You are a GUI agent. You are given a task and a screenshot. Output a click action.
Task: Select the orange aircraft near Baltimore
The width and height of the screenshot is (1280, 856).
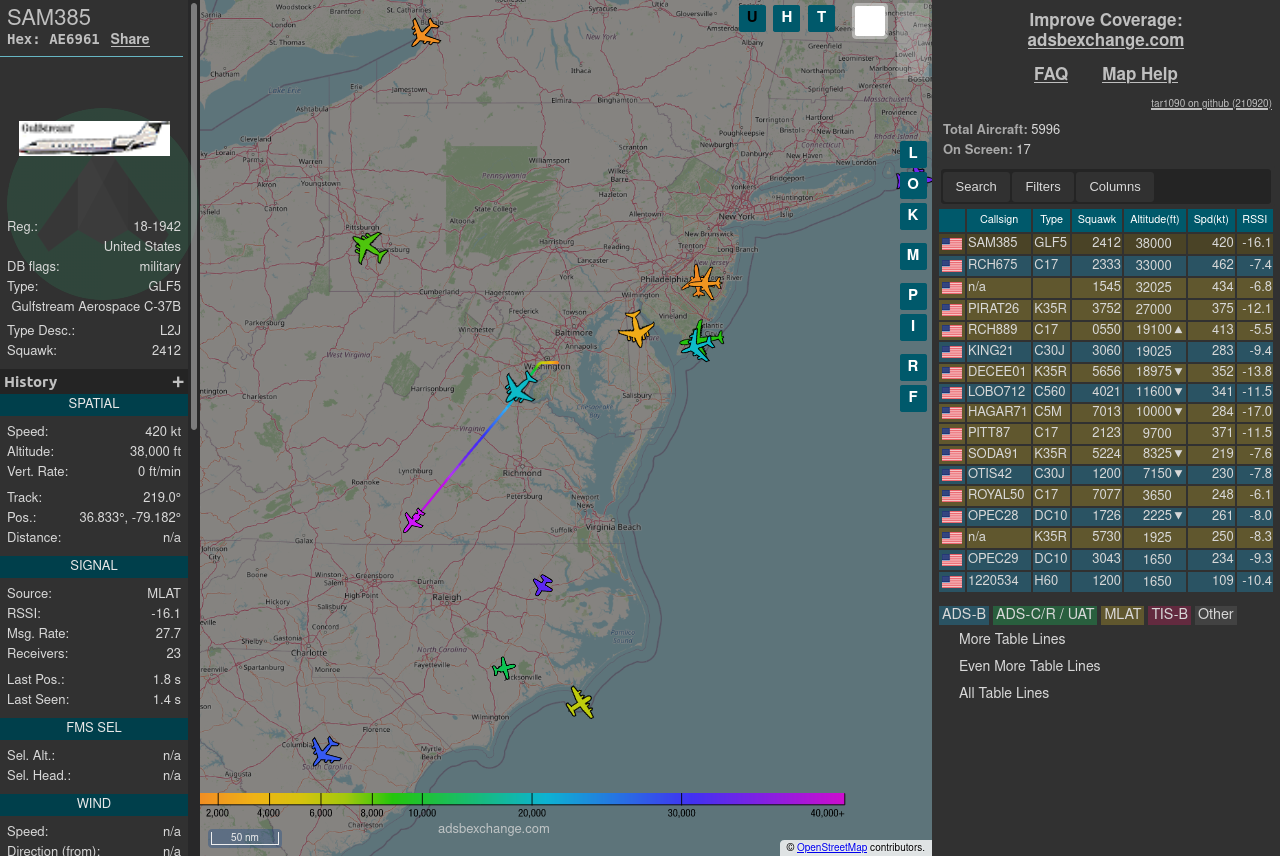coord(635,329)
